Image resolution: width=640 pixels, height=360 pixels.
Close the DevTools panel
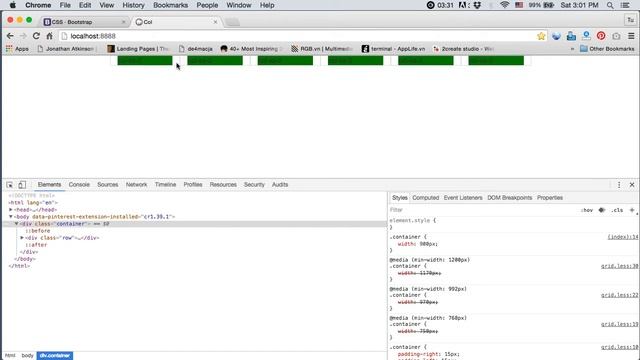coord(632,184)
